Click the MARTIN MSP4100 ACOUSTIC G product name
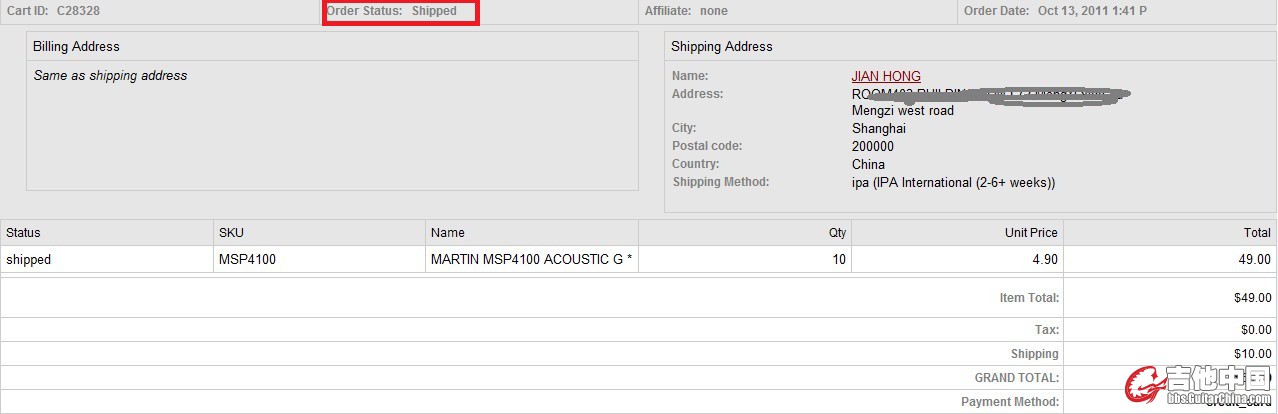Image resolution: width=1278 pixels, height=414 pixels. [531, 260]
